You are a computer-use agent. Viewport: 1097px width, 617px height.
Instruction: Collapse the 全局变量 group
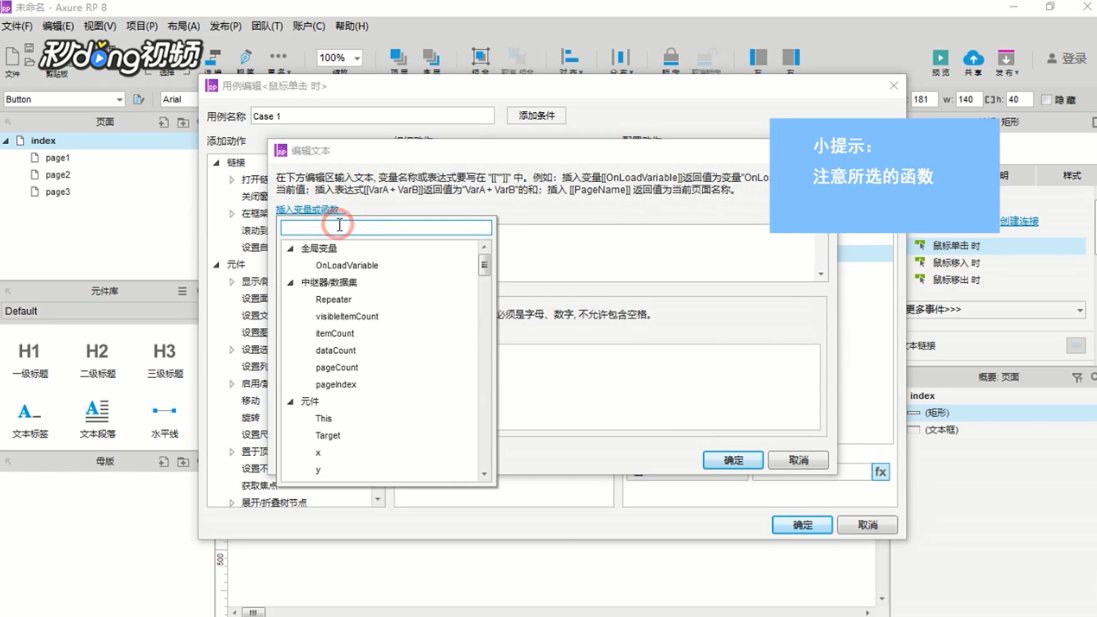(290, 248)
